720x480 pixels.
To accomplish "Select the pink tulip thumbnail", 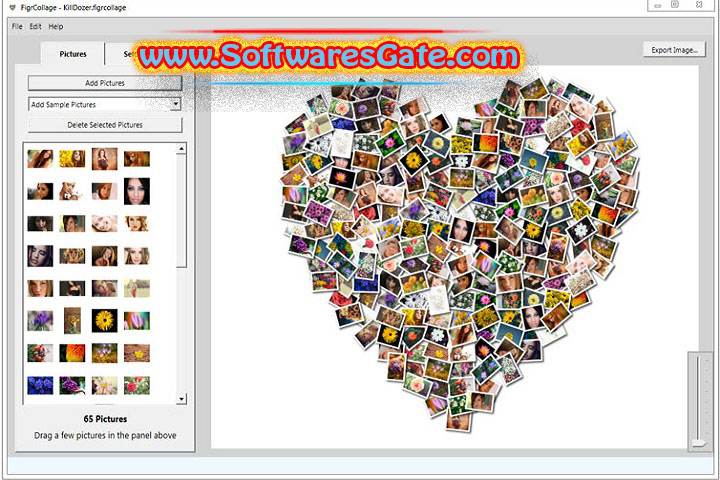I will pos(136,321).
